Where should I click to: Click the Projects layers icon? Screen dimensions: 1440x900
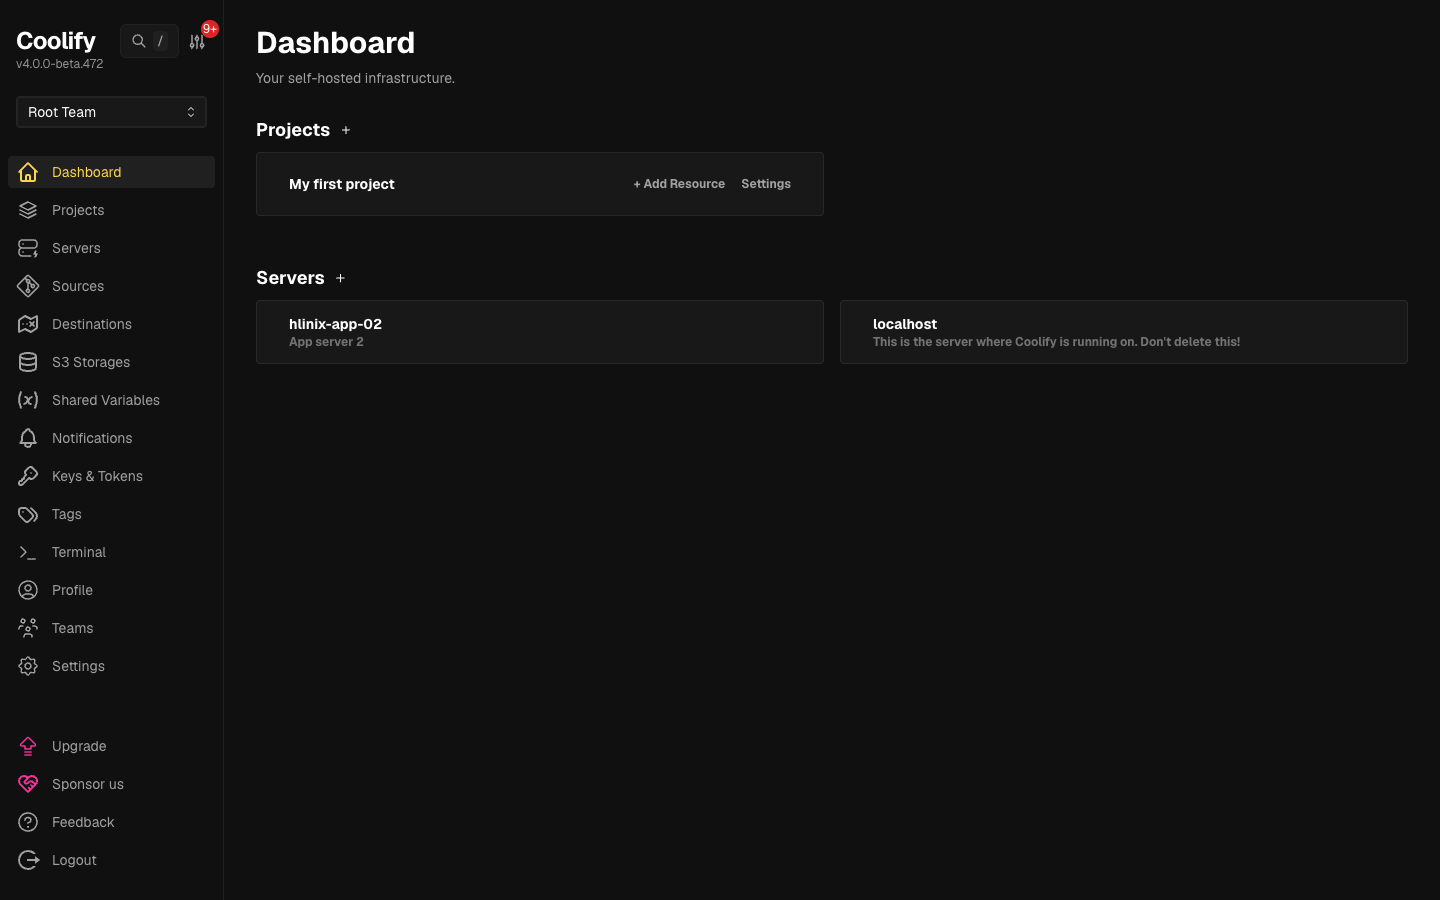[28, 210]
